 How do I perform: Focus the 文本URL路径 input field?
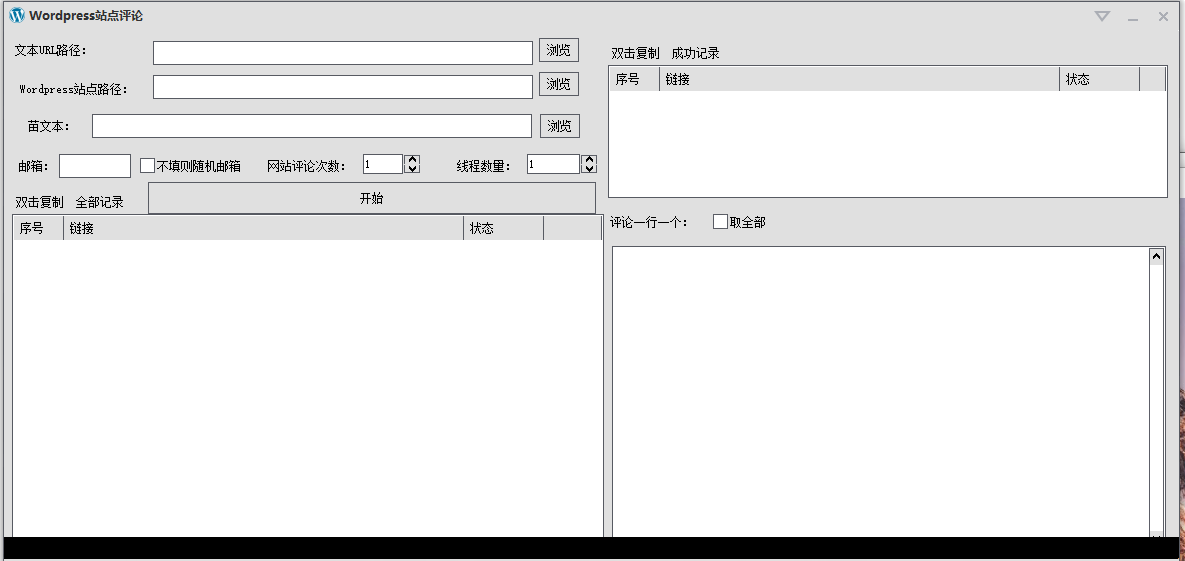point(343,53)
